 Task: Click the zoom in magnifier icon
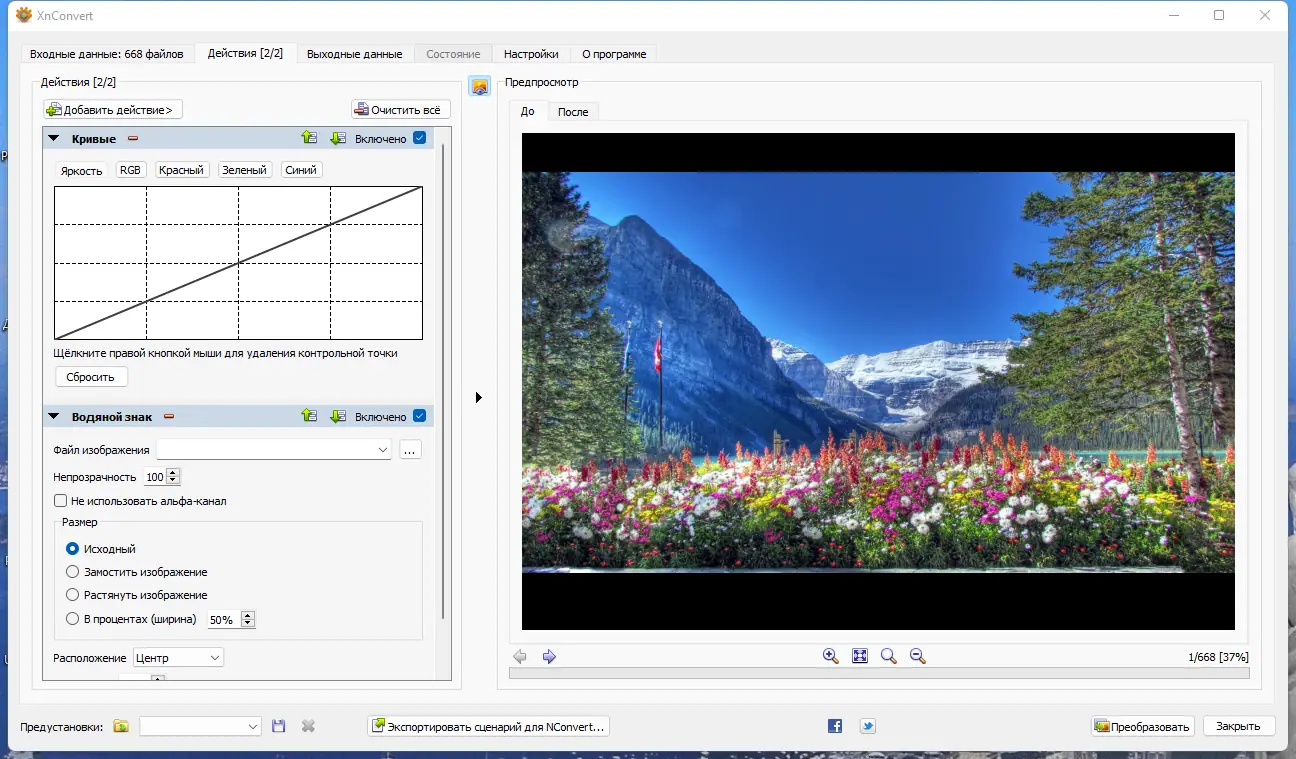point(830,656)
